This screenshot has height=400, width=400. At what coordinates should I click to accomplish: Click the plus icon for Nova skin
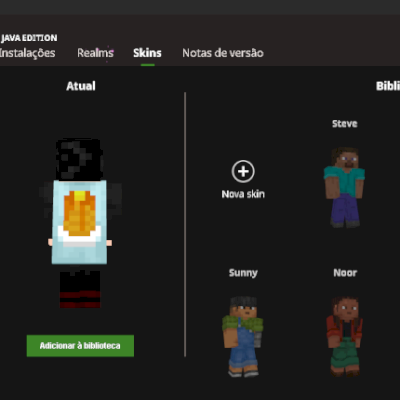[x=243, y=172]
